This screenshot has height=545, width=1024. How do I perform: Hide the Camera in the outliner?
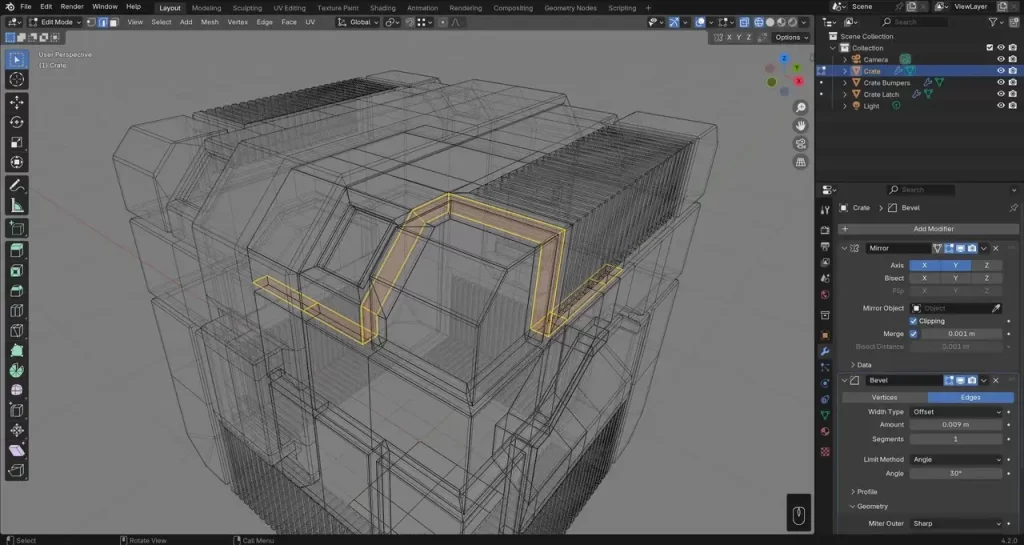(x=1000, y=59)
